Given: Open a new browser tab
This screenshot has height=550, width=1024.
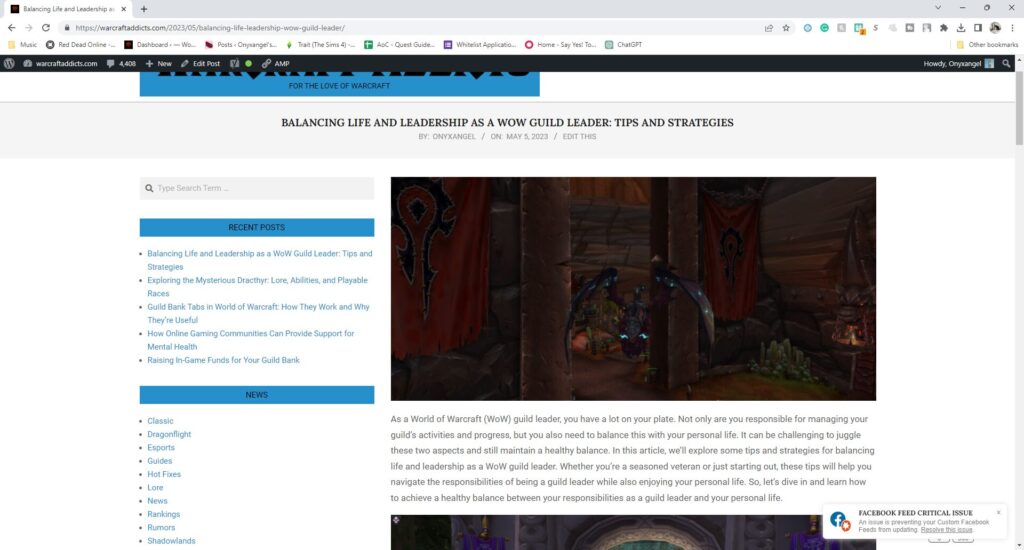Looking at the screenshot, I should [x=144, y=9].
